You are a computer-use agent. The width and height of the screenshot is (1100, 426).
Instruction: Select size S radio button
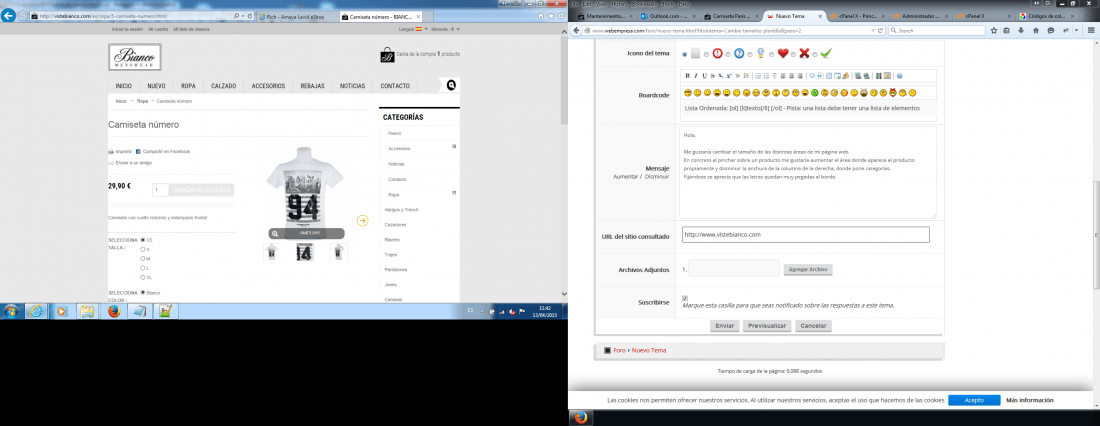coord(144,249)
